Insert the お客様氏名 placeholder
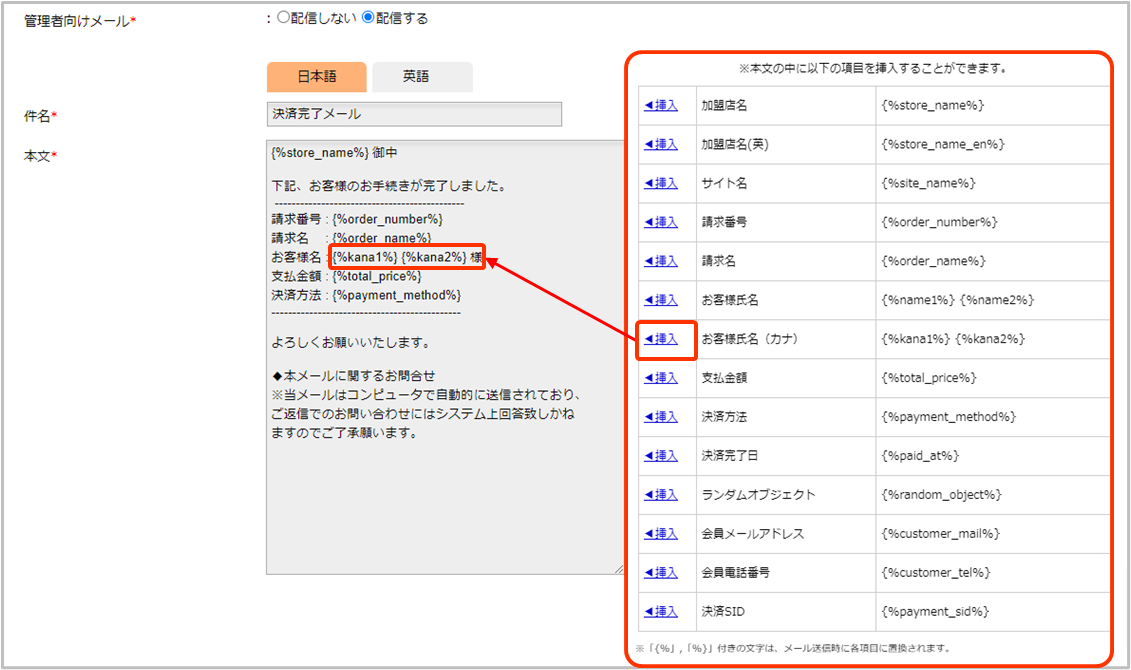Screen dimensions: 1131x670 pos(661,300)
